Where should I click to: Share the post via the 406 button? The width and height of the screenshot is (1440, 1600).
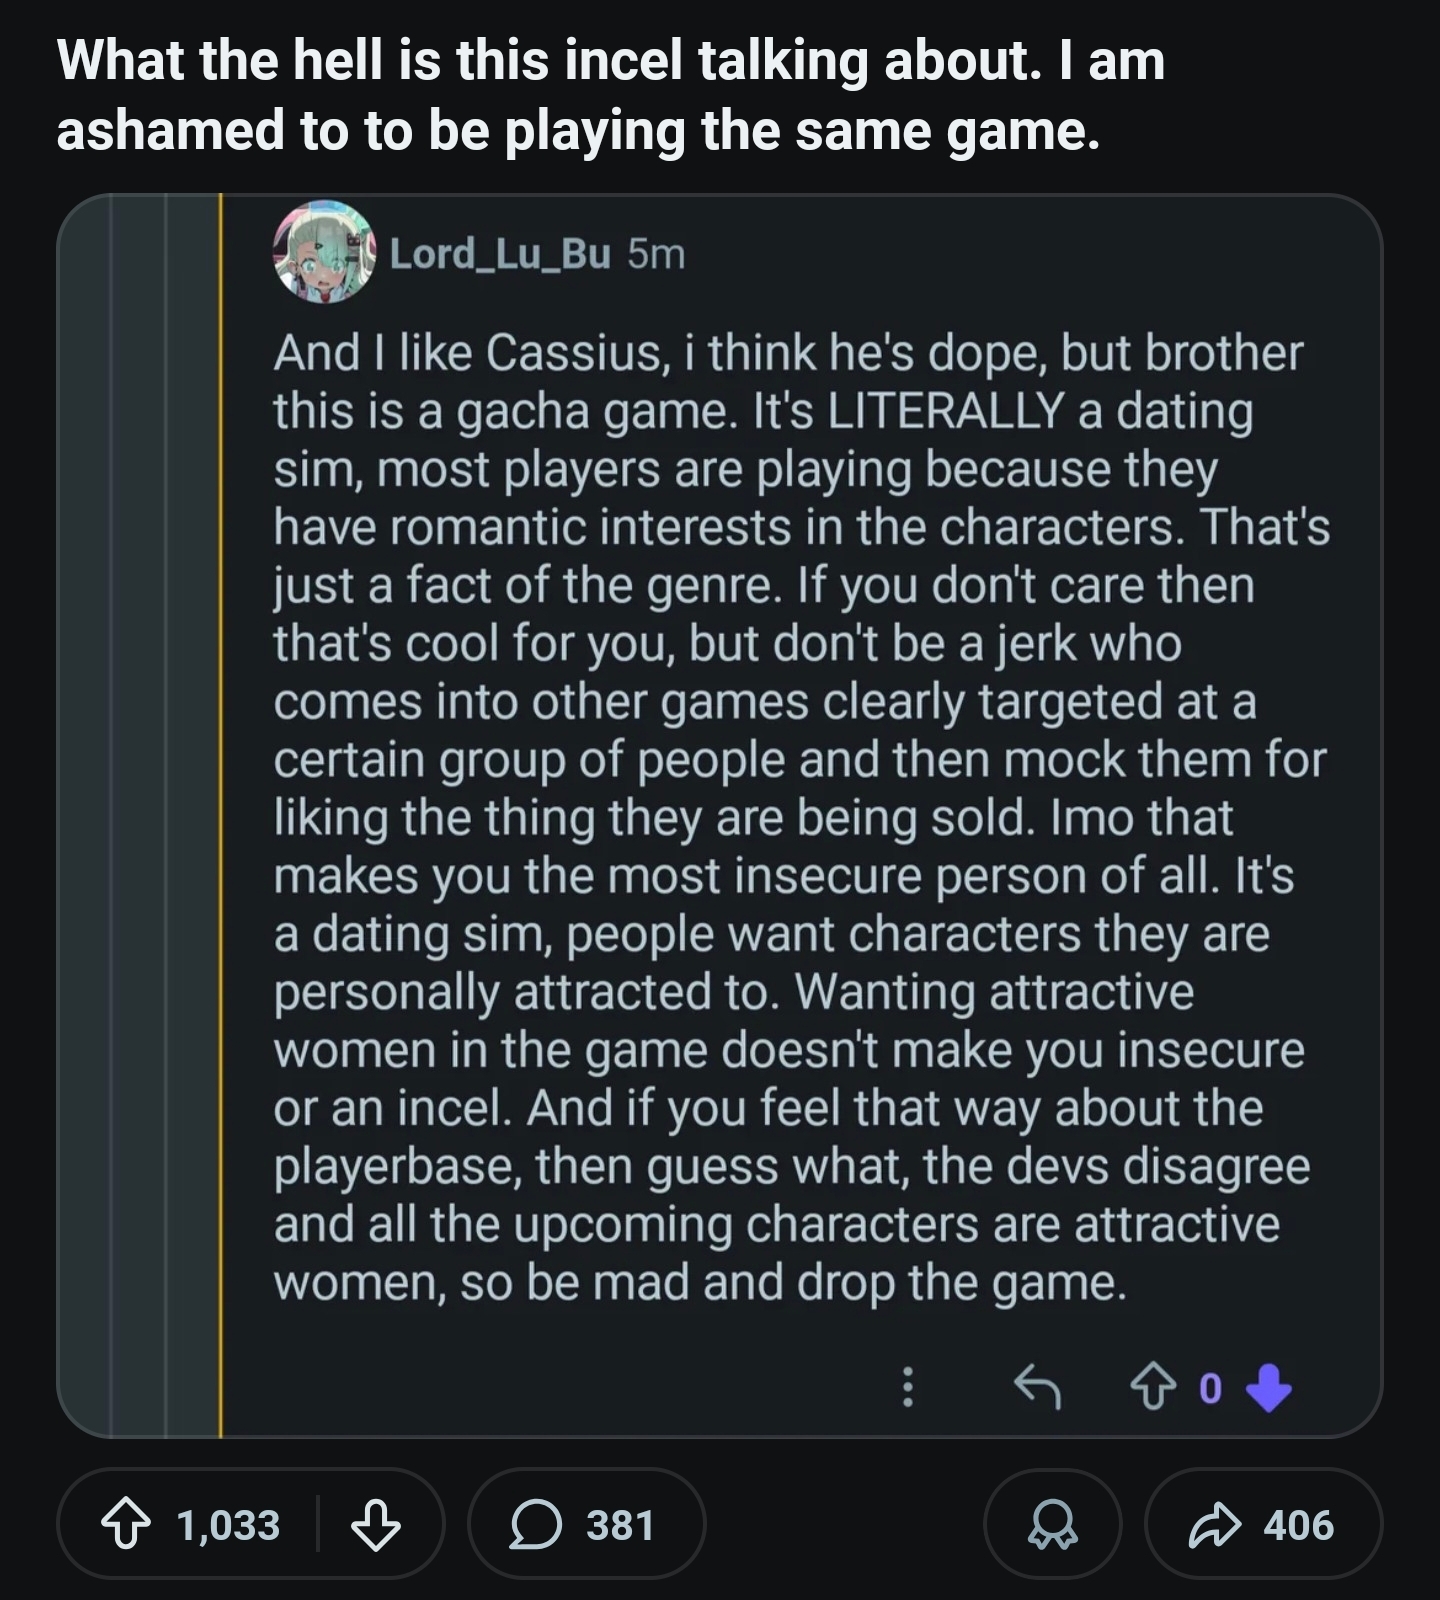1263,1525
